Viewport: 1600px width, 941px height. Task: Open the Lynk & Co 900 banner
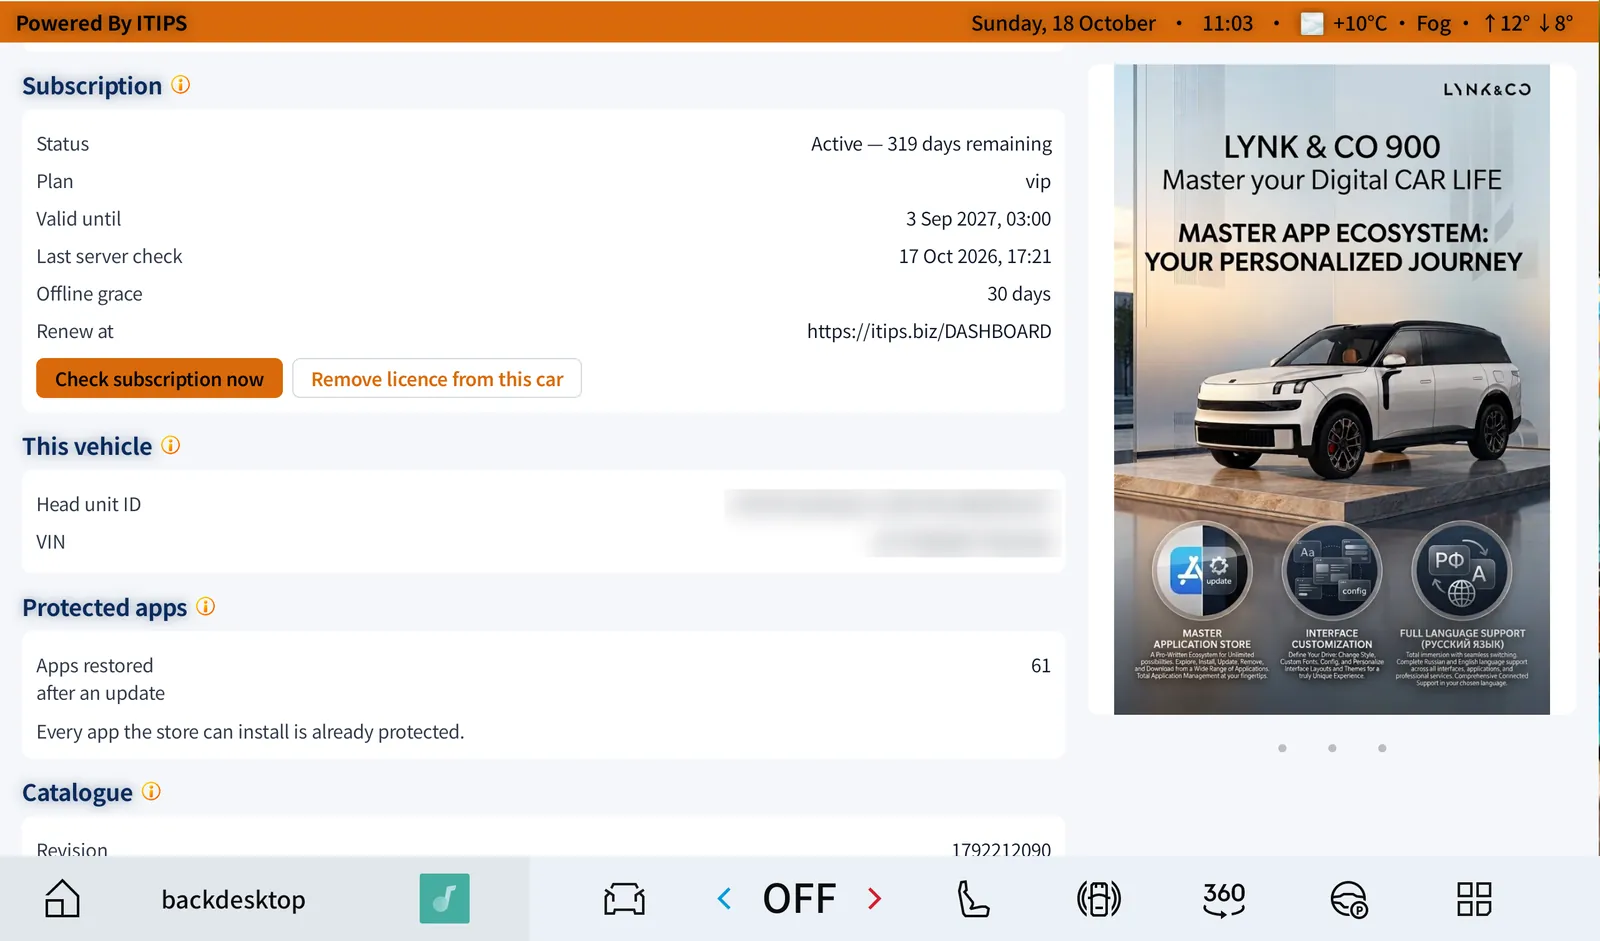[x=1332, y=389]
